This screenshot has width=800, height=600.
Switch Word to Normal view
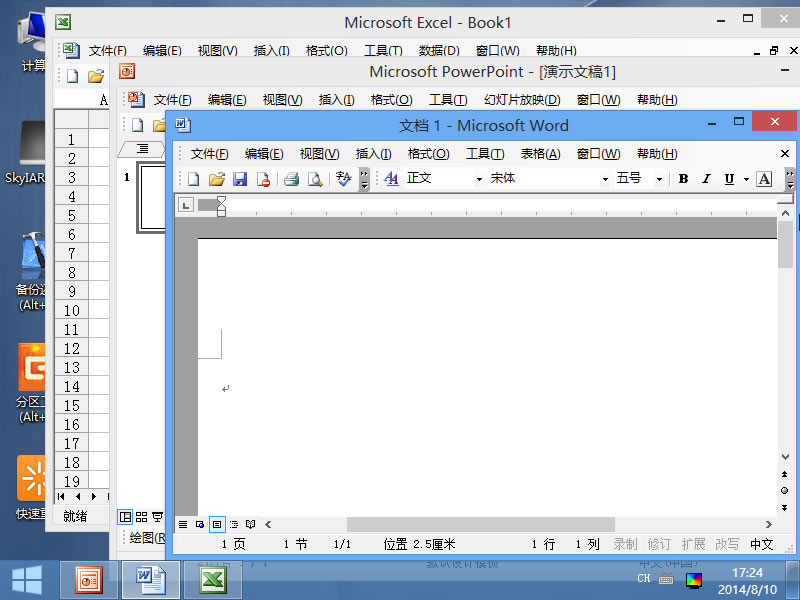pos(183,524)
